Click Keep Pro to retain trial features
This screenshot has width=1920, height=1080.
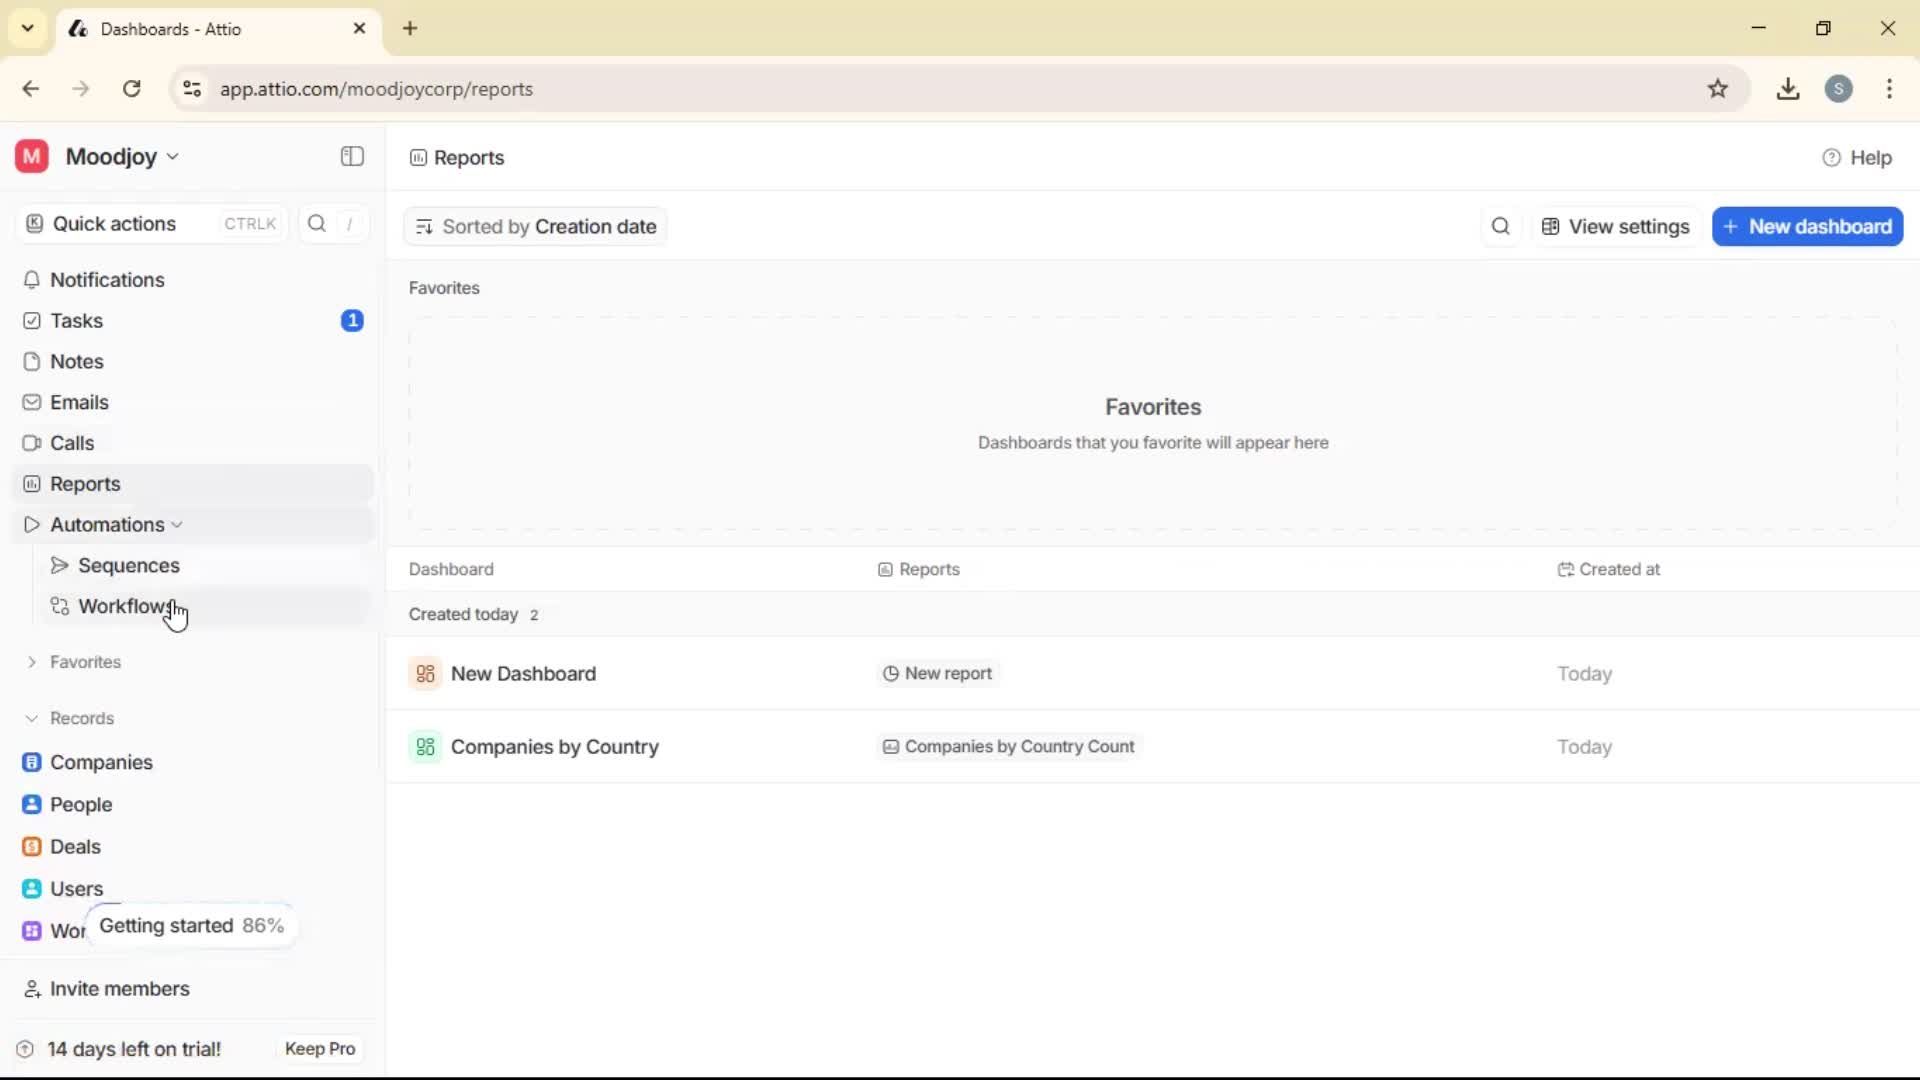pyautogui.click(x=319, y=1048)
